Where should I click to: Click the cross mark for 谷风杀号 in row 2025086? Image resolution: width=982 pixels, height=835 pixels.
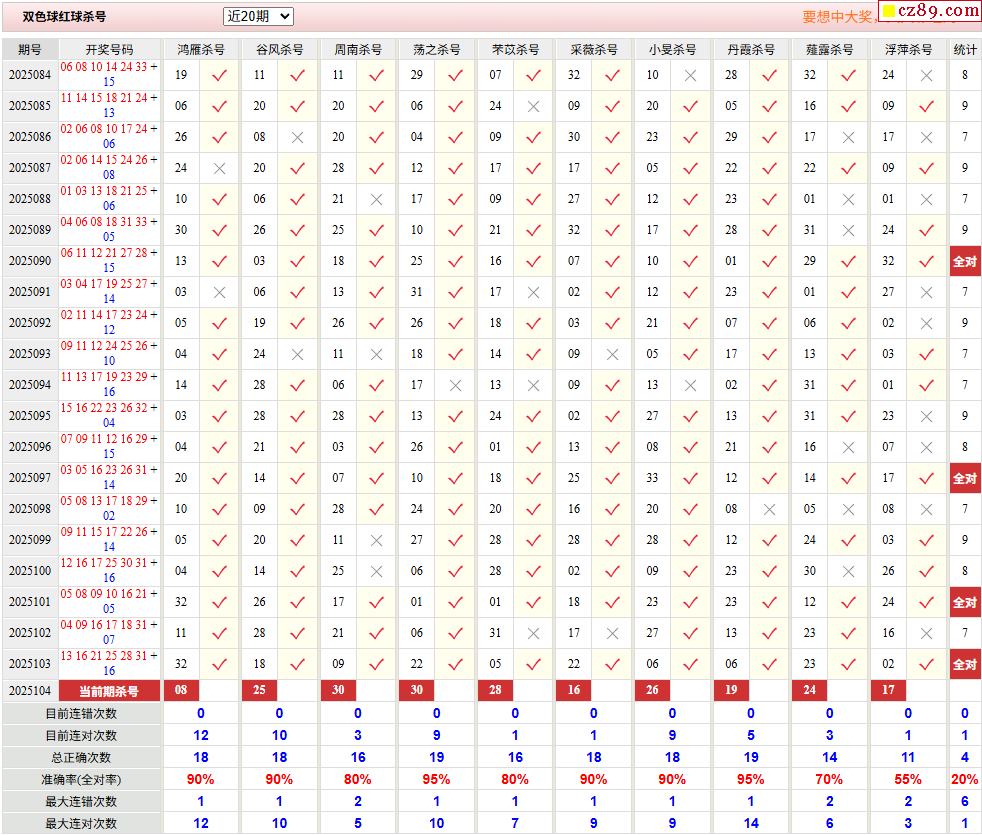click(297, 137)
